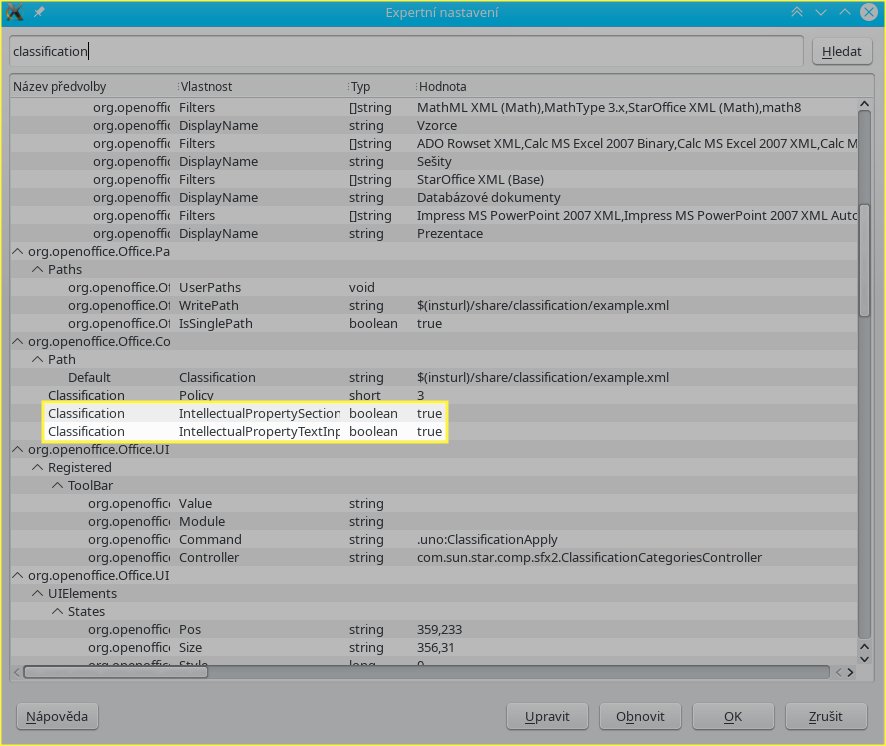Click the value 'Databázové dokumenty'
Screen dimensions: 886x746
[x=489, y=197]
